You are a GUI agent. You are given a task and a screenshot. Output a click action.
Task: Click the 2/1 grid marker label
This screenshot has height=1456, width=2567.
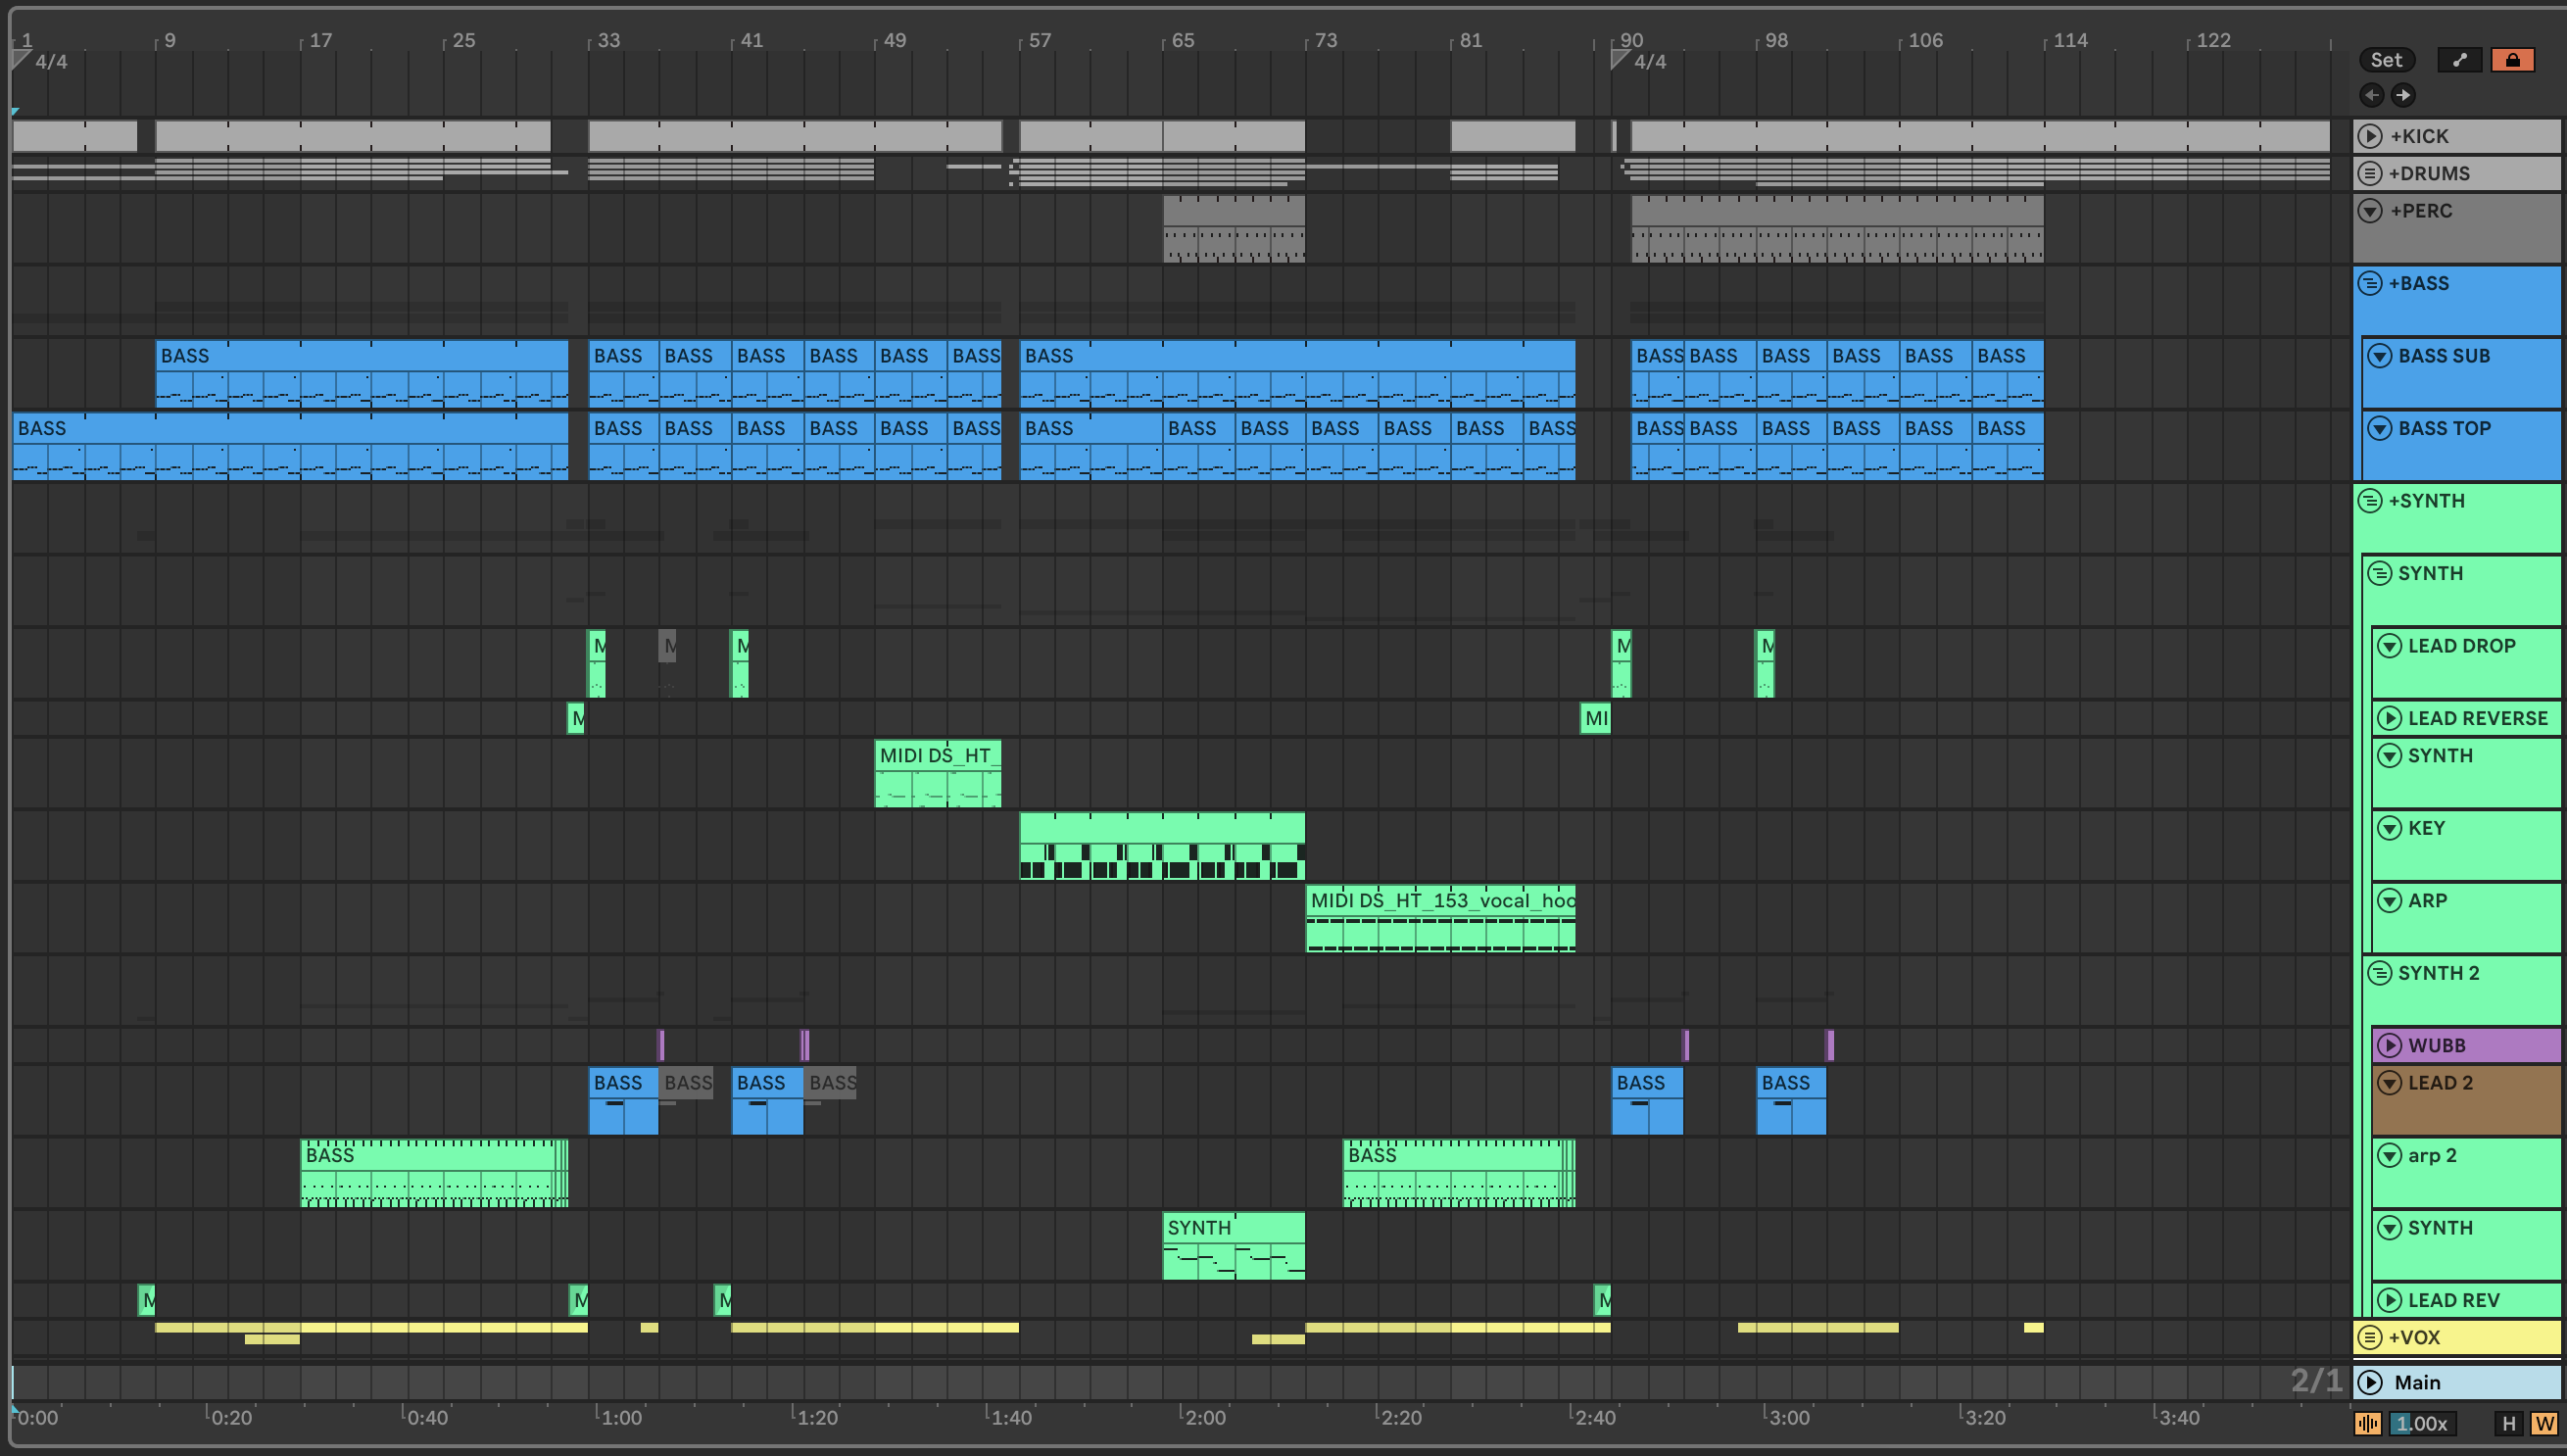2315,1381
